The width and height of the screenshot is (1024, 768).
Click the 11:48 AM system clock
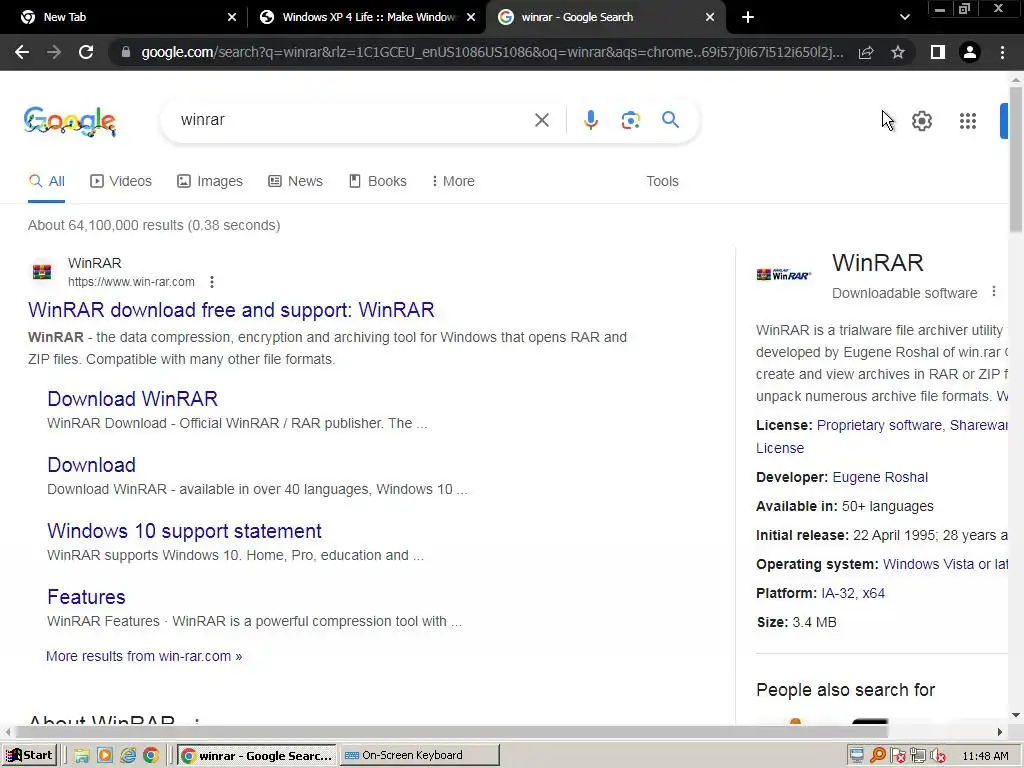[985, 756]
